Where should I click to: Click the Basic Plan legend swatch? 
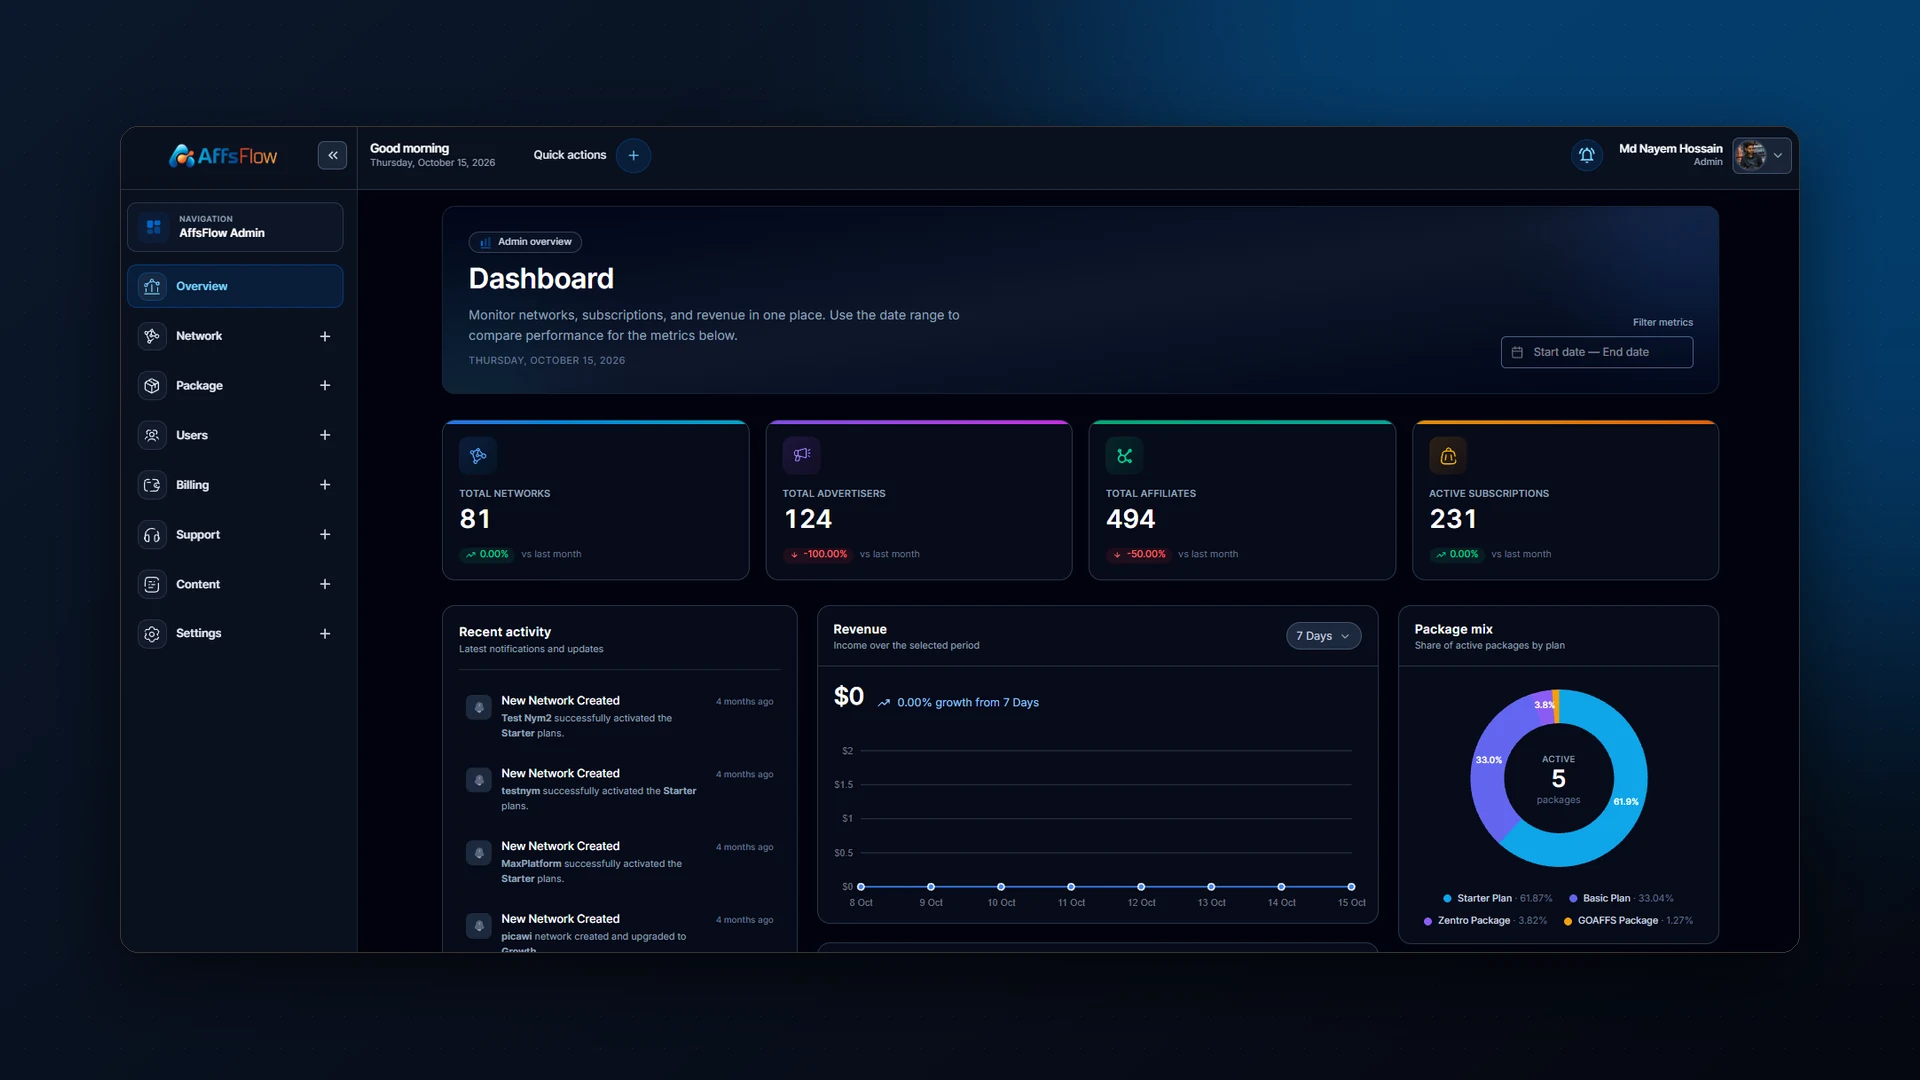coord(1573,898)
